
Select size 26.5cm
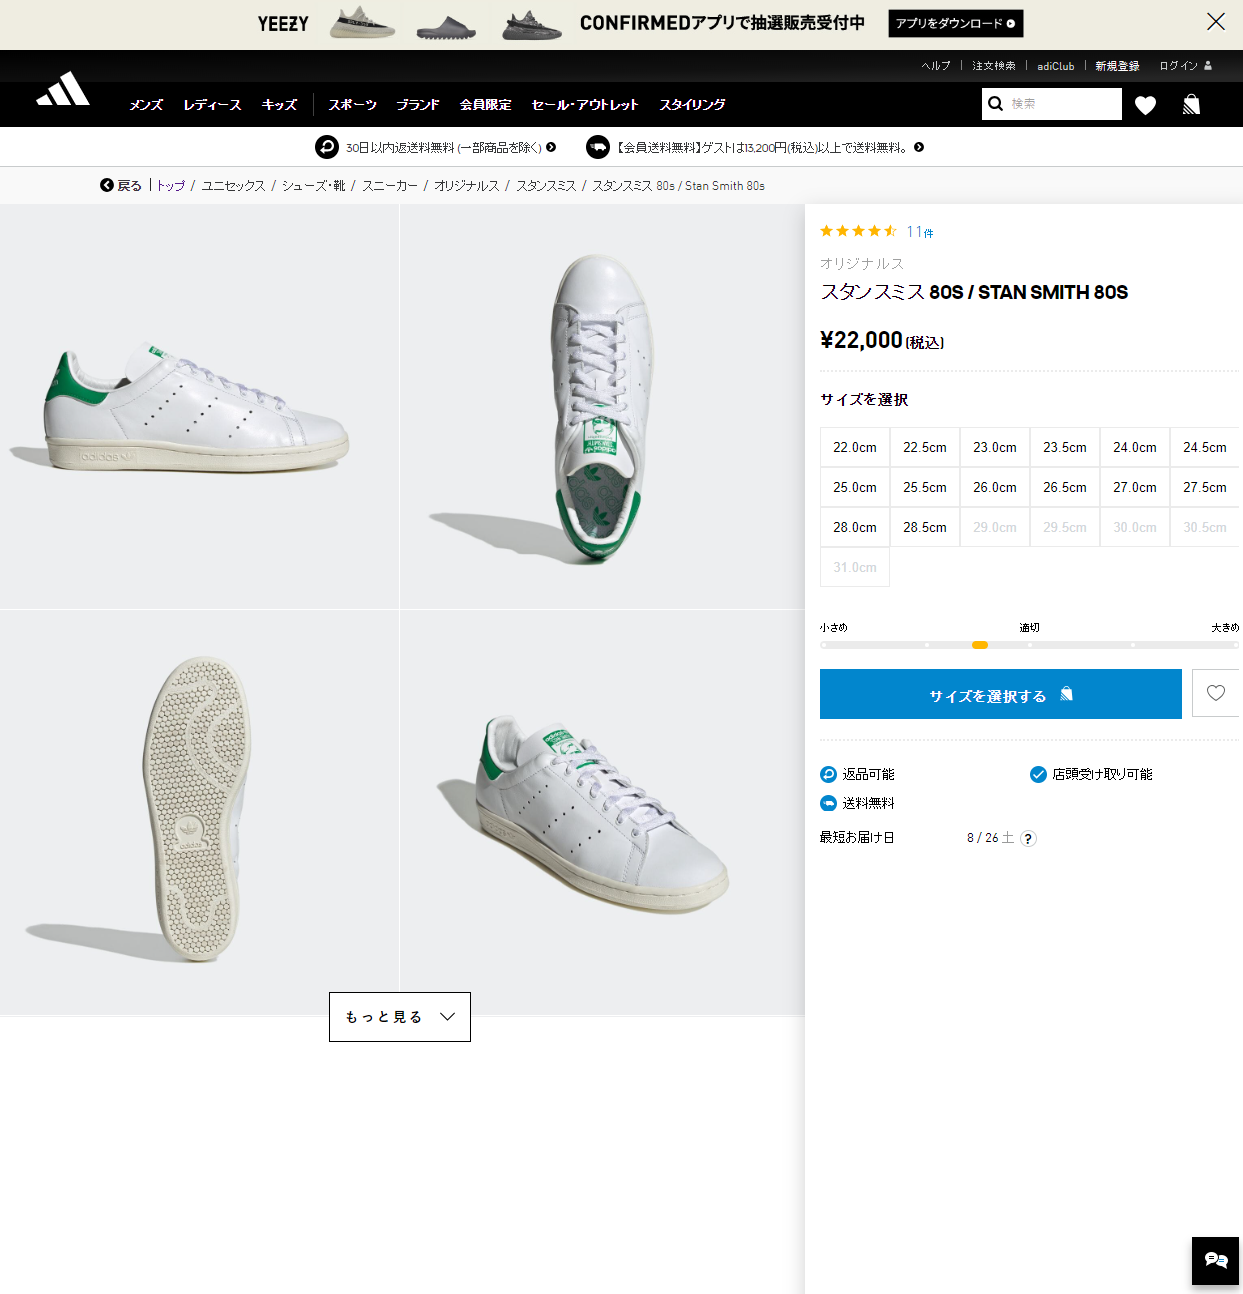tap(1064, 488)
